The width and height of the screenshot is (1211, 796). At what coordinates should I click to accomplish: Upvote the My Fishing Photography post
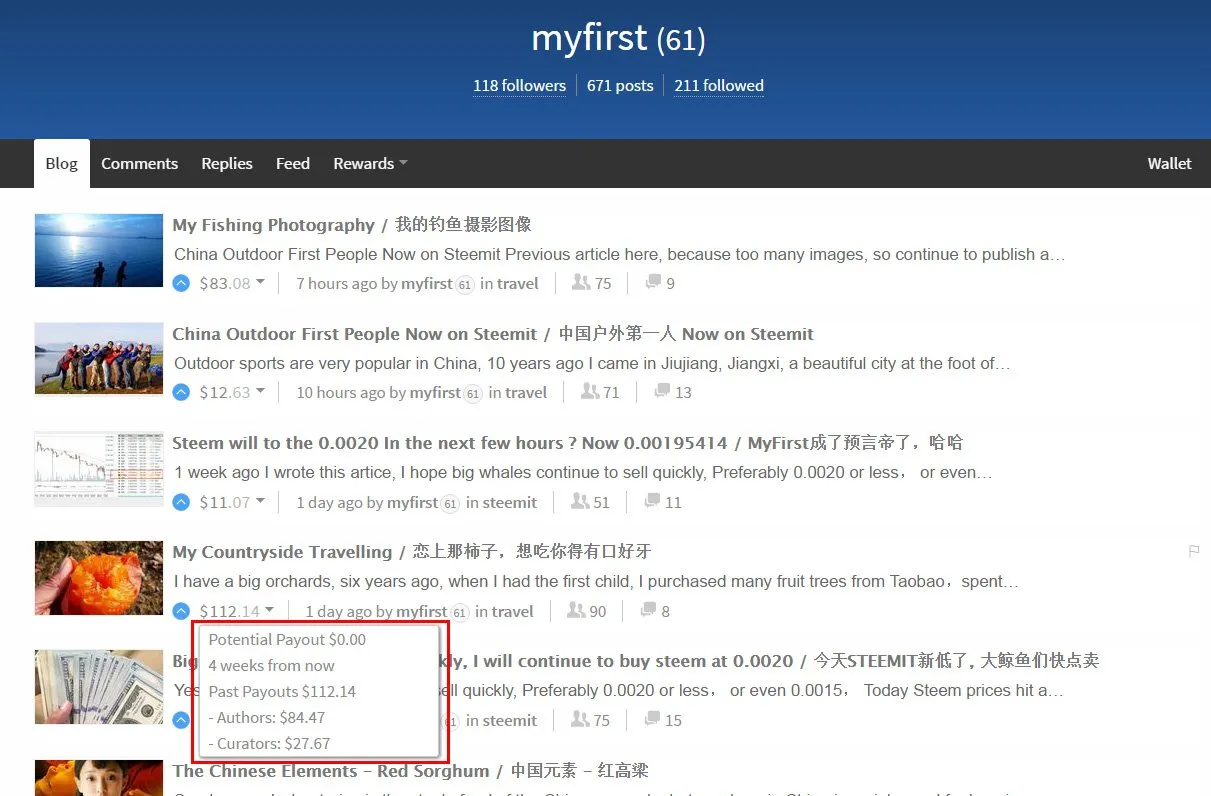point(181,283)
